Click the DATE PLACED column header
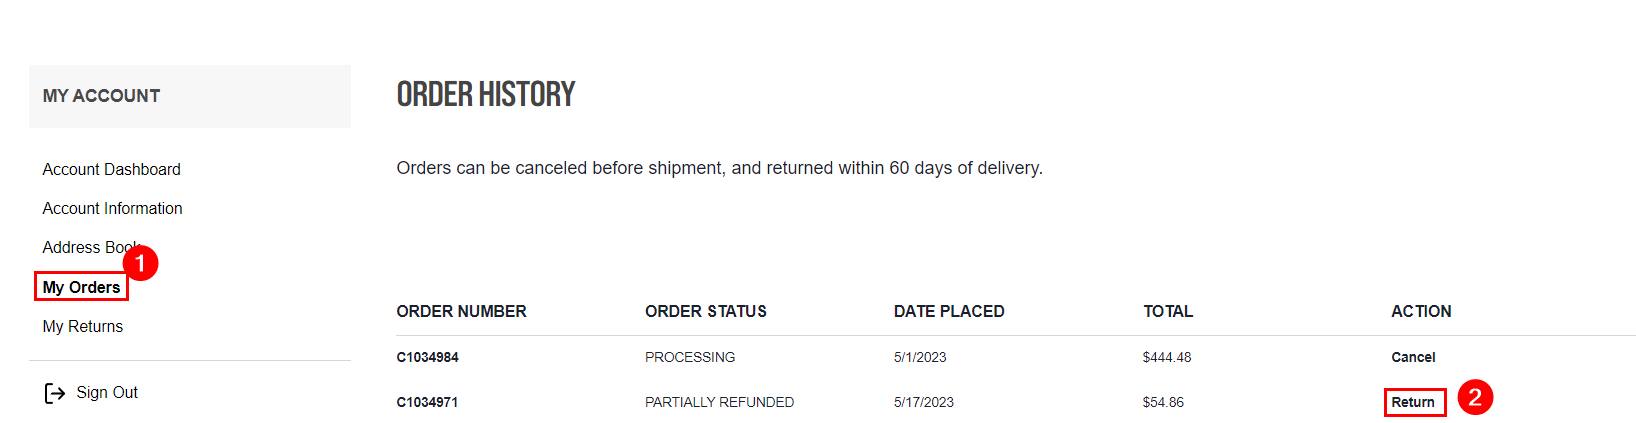This screenshot has height=423, width=1636. [x=949, y=312]
